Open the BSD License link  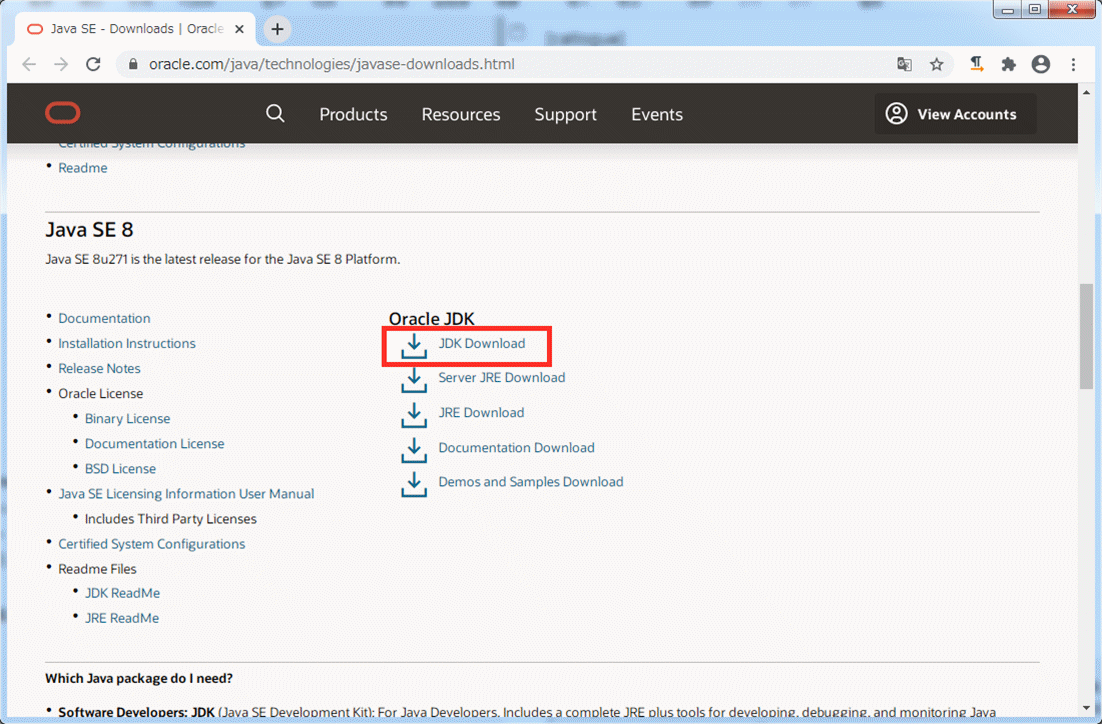click(120, 469)
